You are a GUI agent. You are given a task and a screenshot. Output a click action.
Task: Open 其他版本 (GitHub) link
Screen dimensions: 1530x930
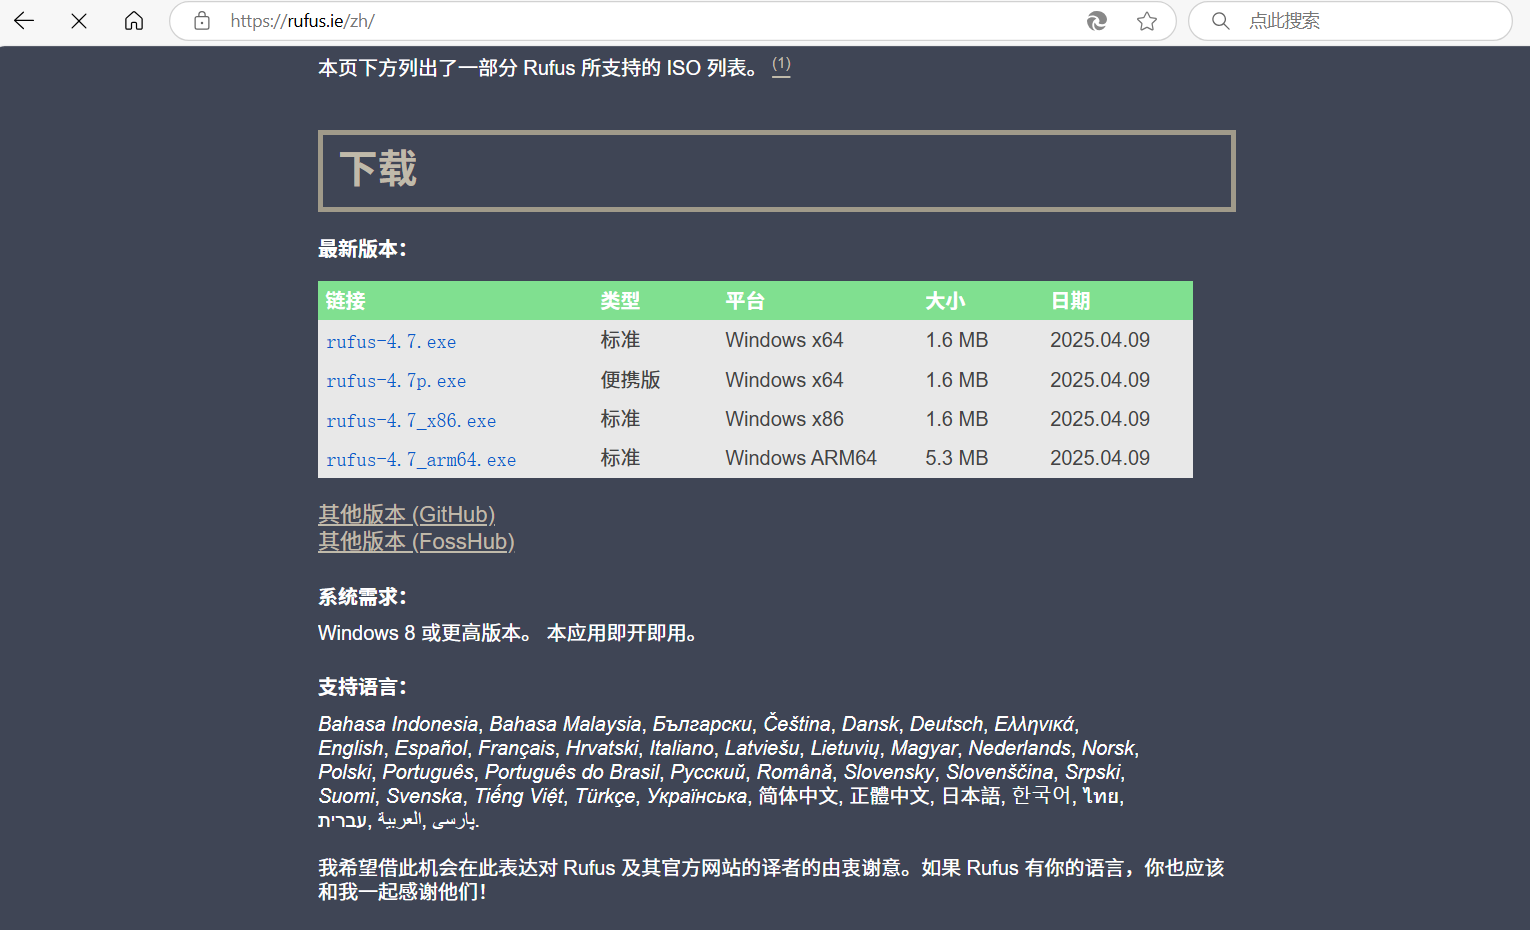coord(406,514)
